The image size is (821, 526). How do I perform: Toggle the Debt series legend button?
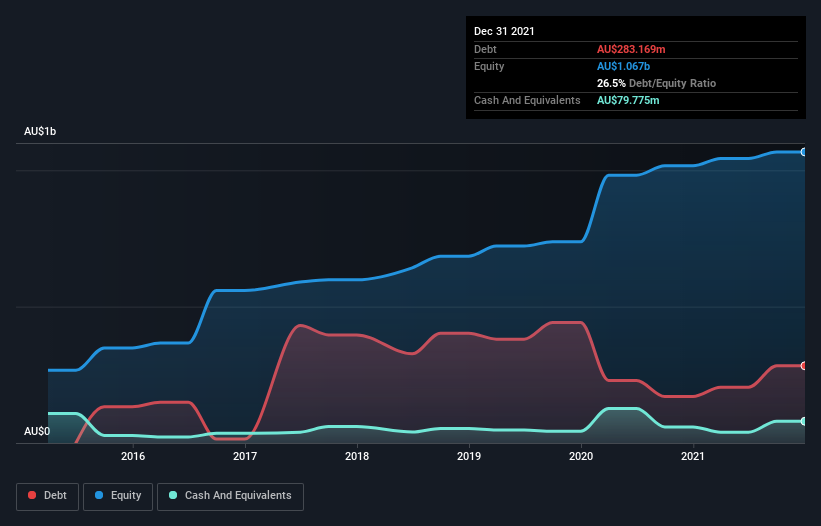(48, 496)
